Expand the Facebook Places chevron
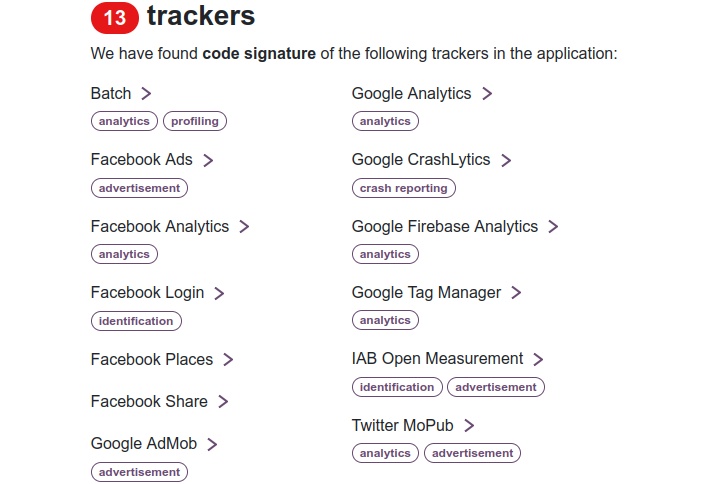 [x=228, y=360]
